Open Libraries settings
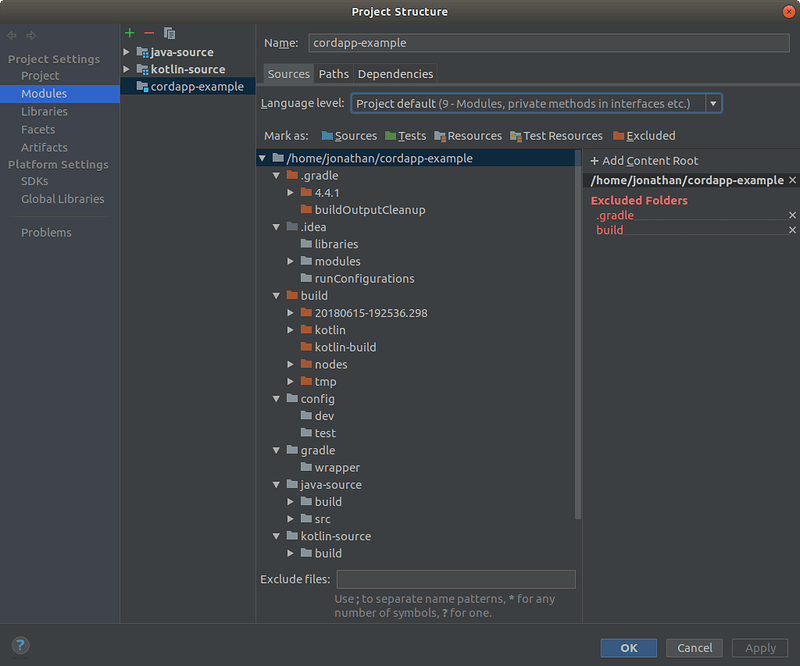The height and width of the screenshot is (666, 800). pyautogui.click(x=44, y=111)
